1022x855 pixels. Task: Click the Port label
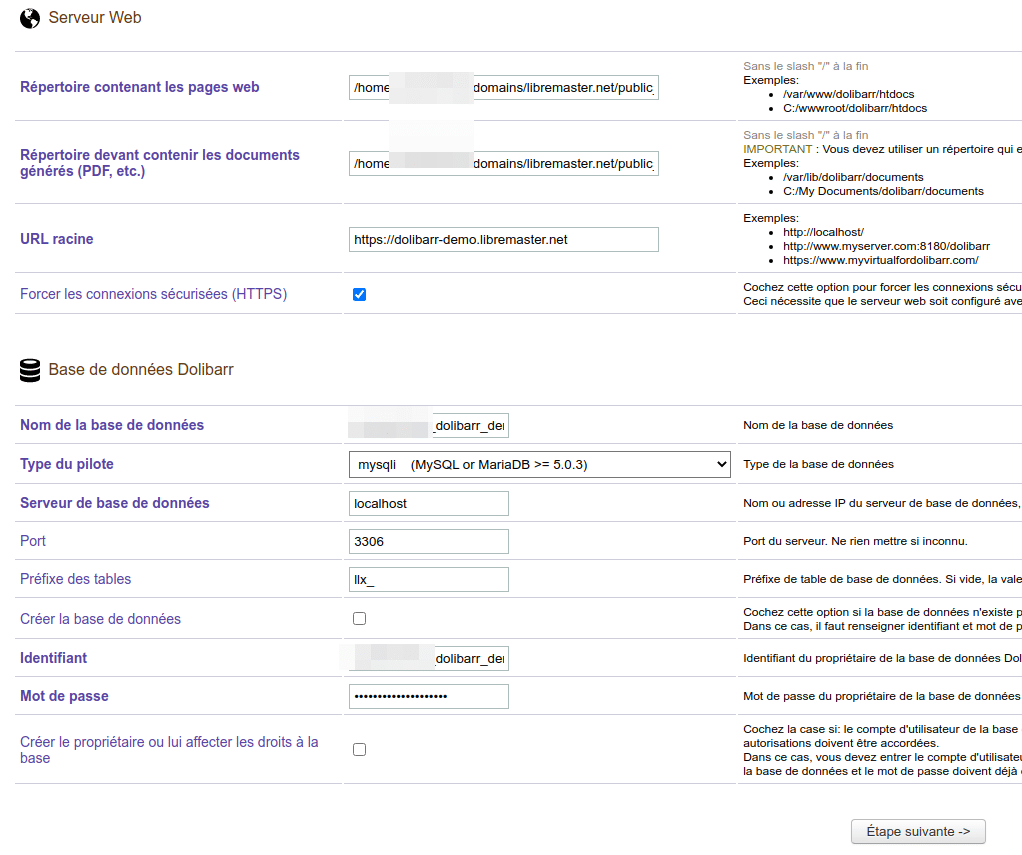click(33, 541)
